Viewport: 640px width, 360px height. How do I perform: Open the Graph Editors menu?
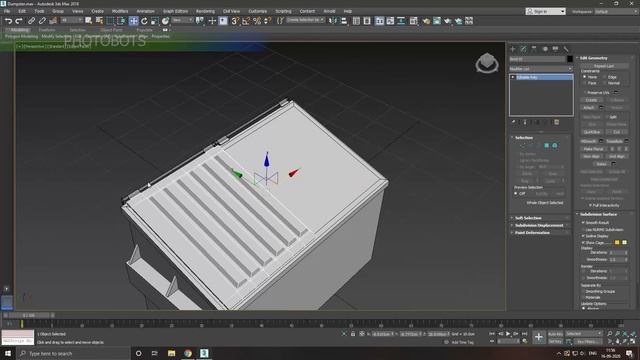pyautogui.click(x=176, y=11)
